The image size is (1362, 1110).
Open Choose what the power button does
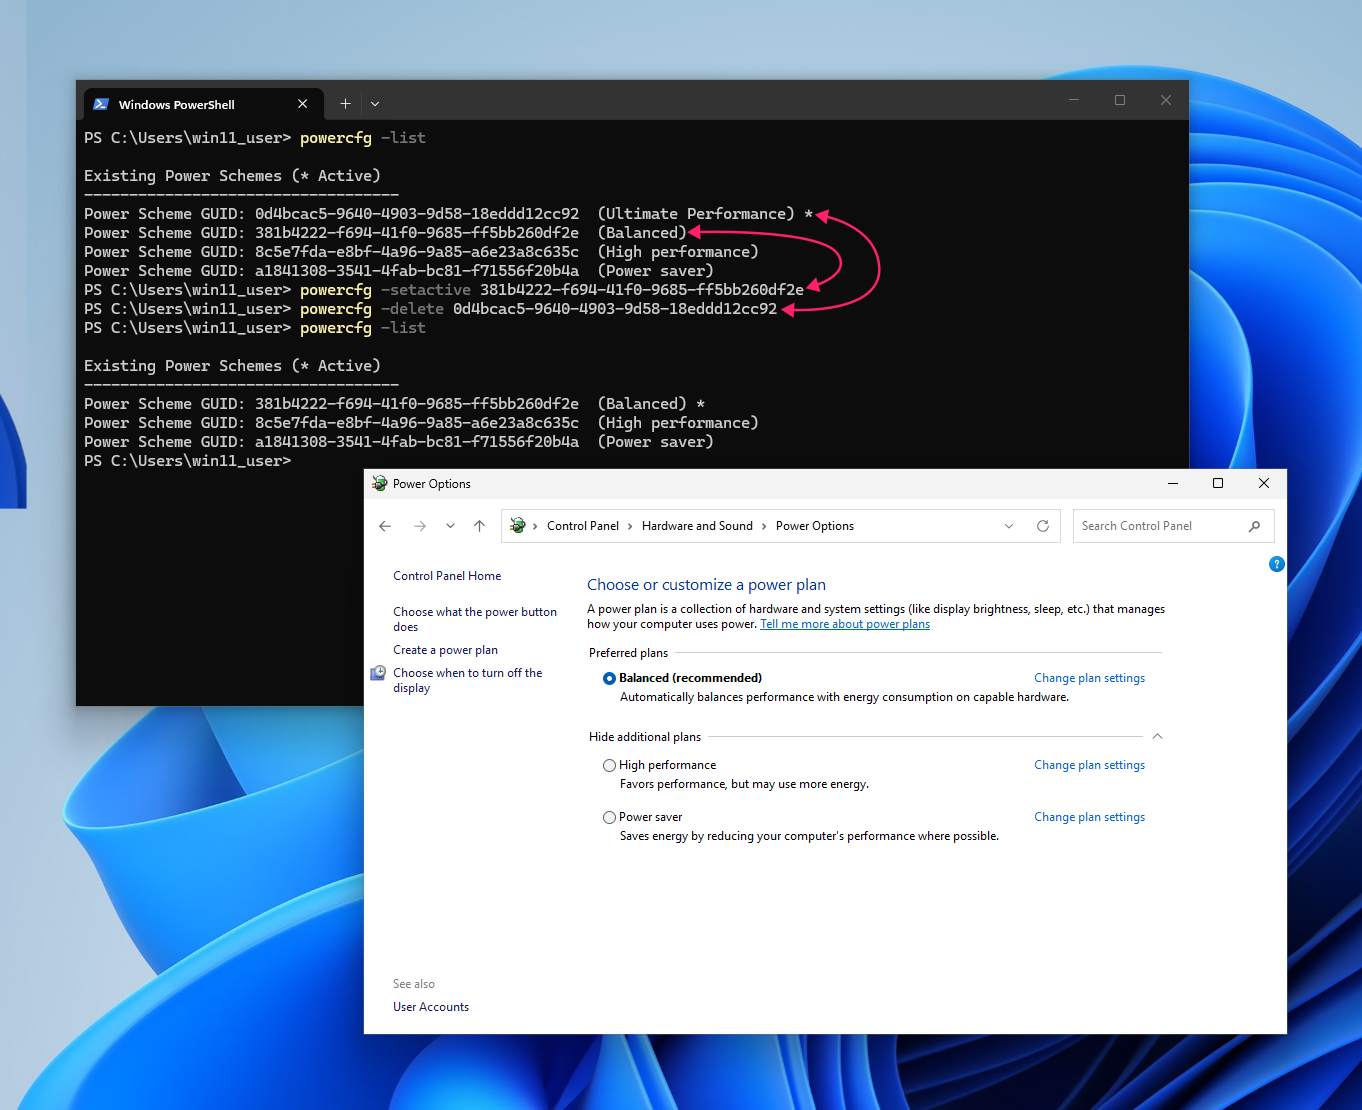pyautogui.click(x=475, y=619)
